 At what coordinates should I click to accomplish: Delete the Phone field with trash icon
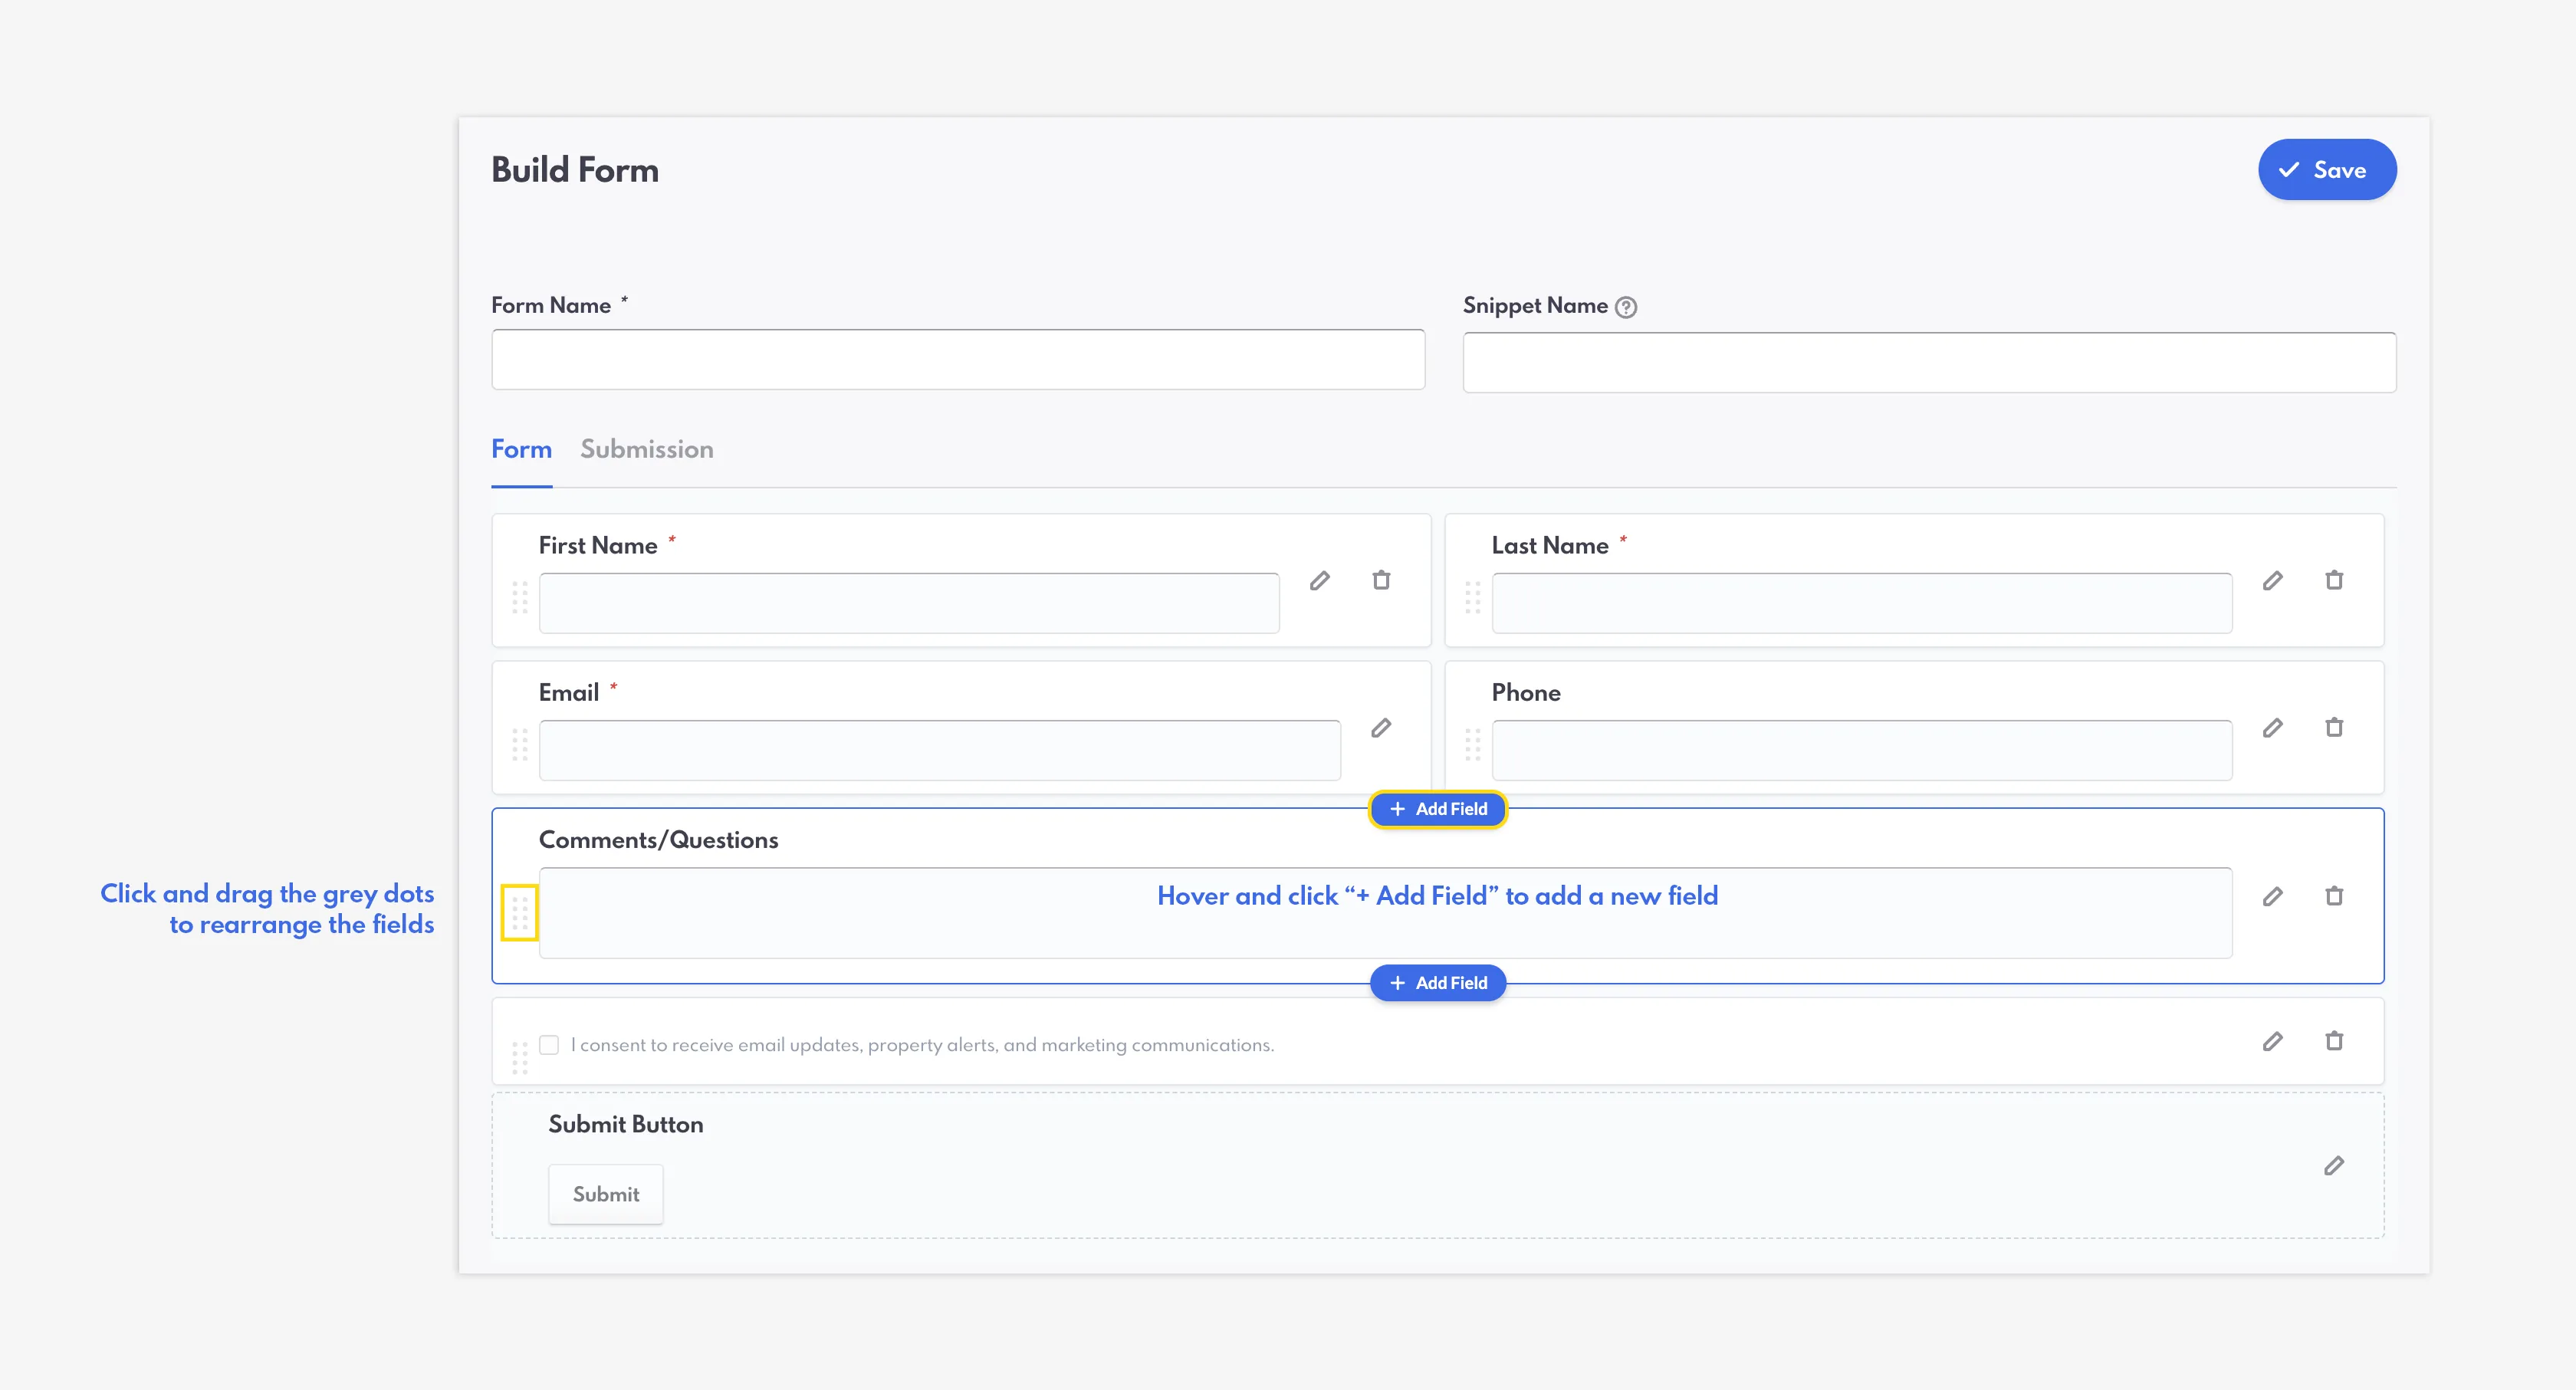pos(2334,728)
